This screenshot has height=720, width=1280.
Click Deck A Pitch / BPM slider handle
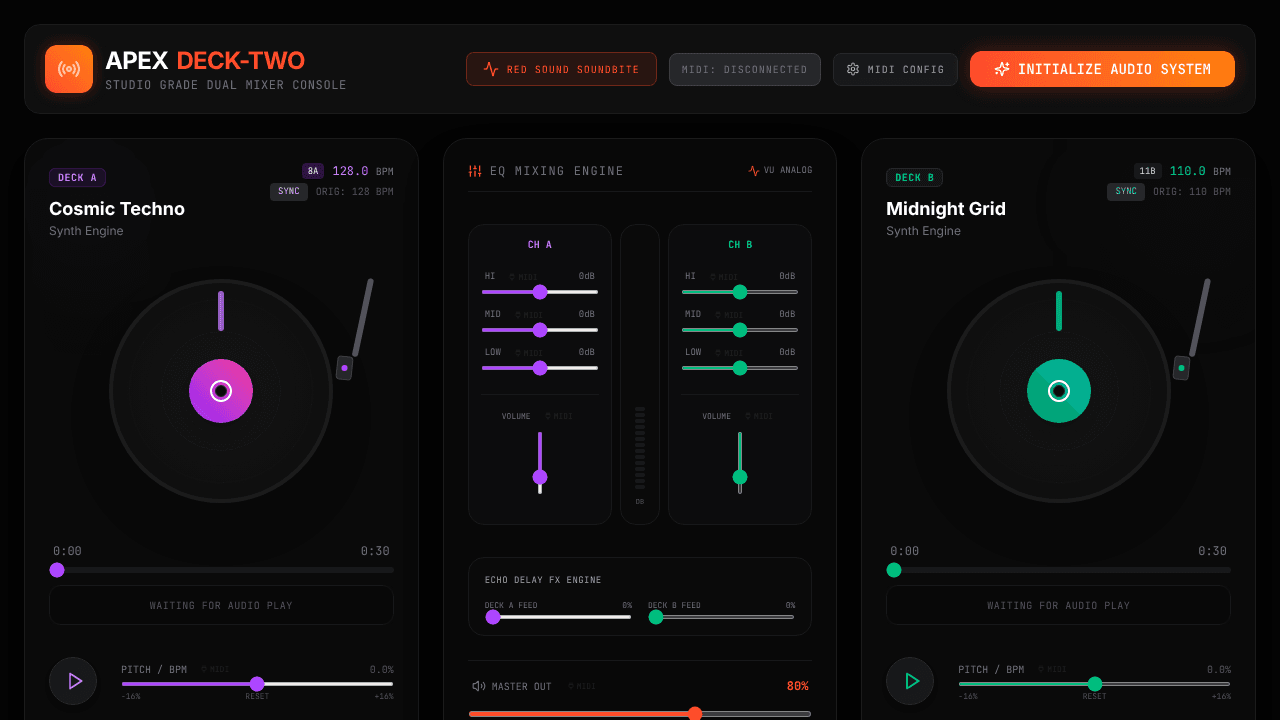(257, 684)
